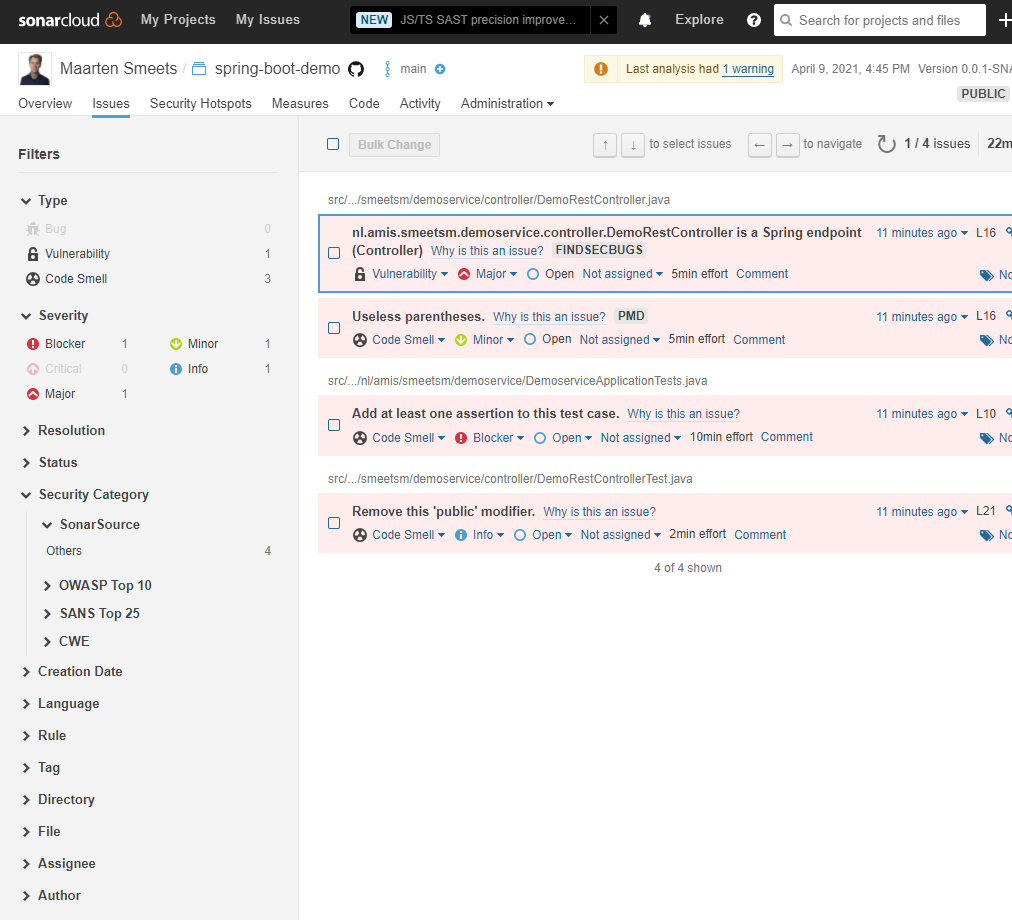The image size is (1012, 920).
Task: Switch to the Security Hotspots tab
Action: point(200,103)
